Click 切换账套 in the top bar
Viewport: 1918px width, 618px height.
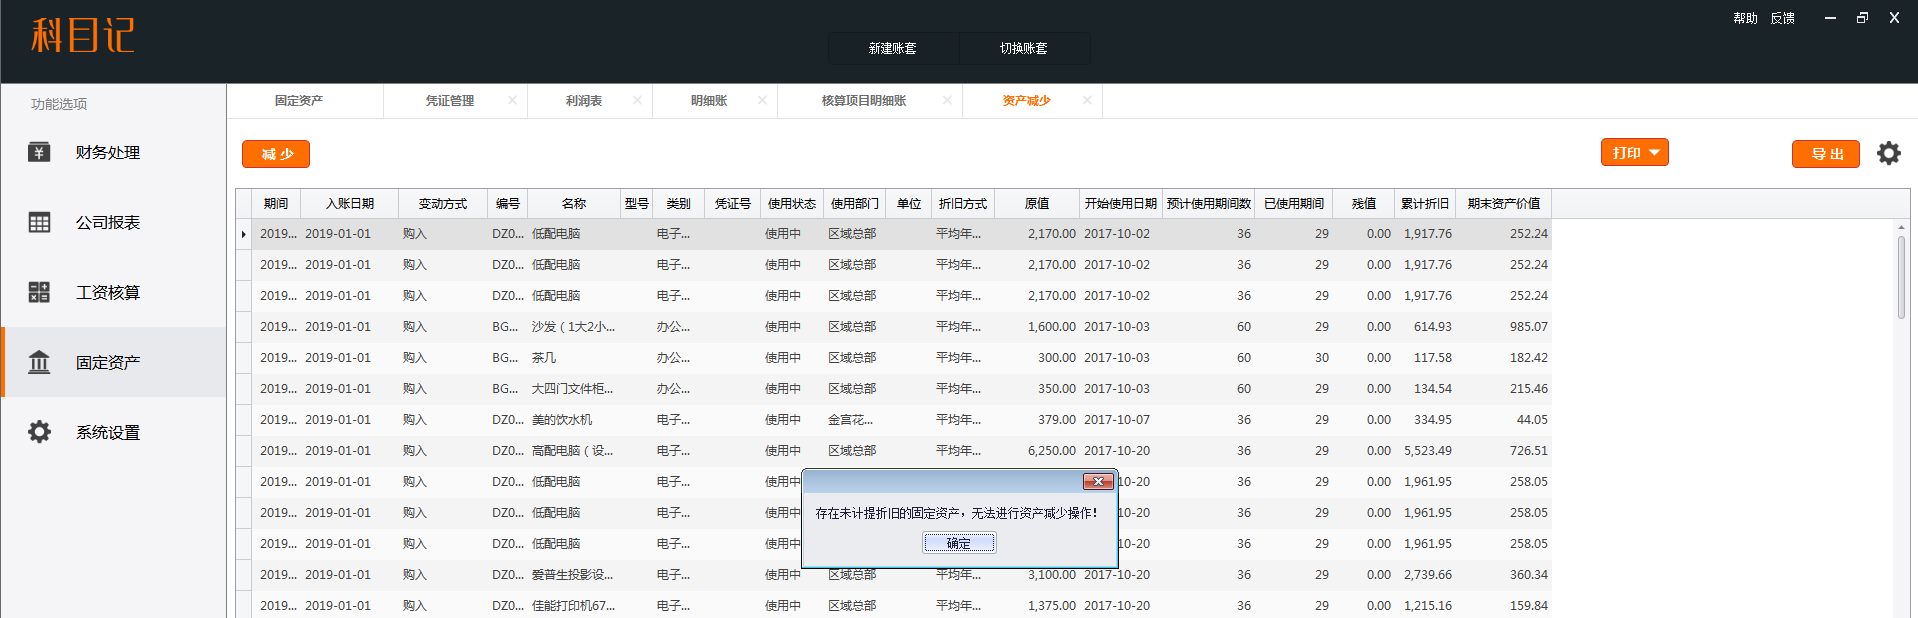pos(1023,48)
